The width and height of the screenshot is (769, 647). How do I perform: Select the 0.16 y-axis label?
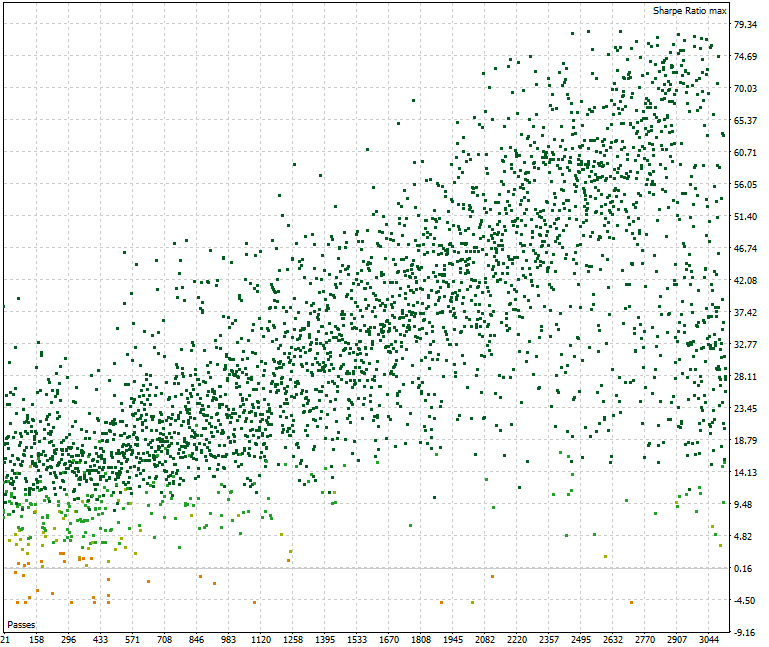coord(743,569)
